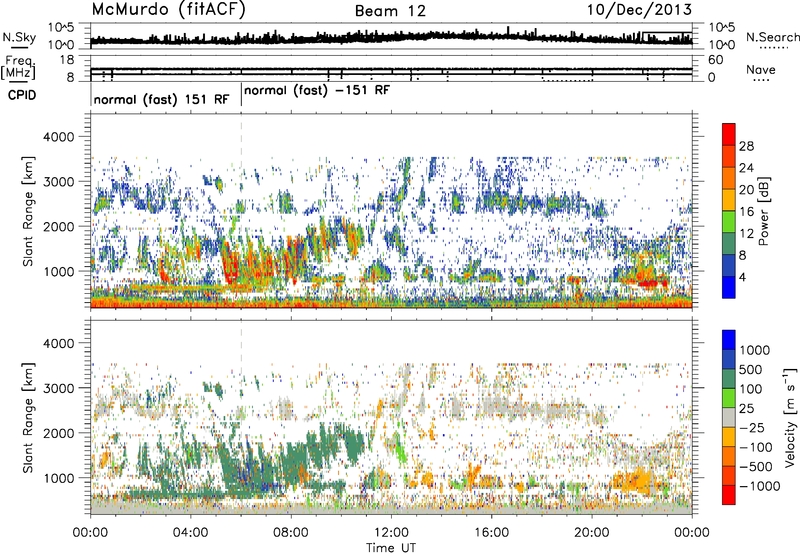Click the '28' power colorbar value
The height and width of the screenshot is (554, 800).
(746, 146)
